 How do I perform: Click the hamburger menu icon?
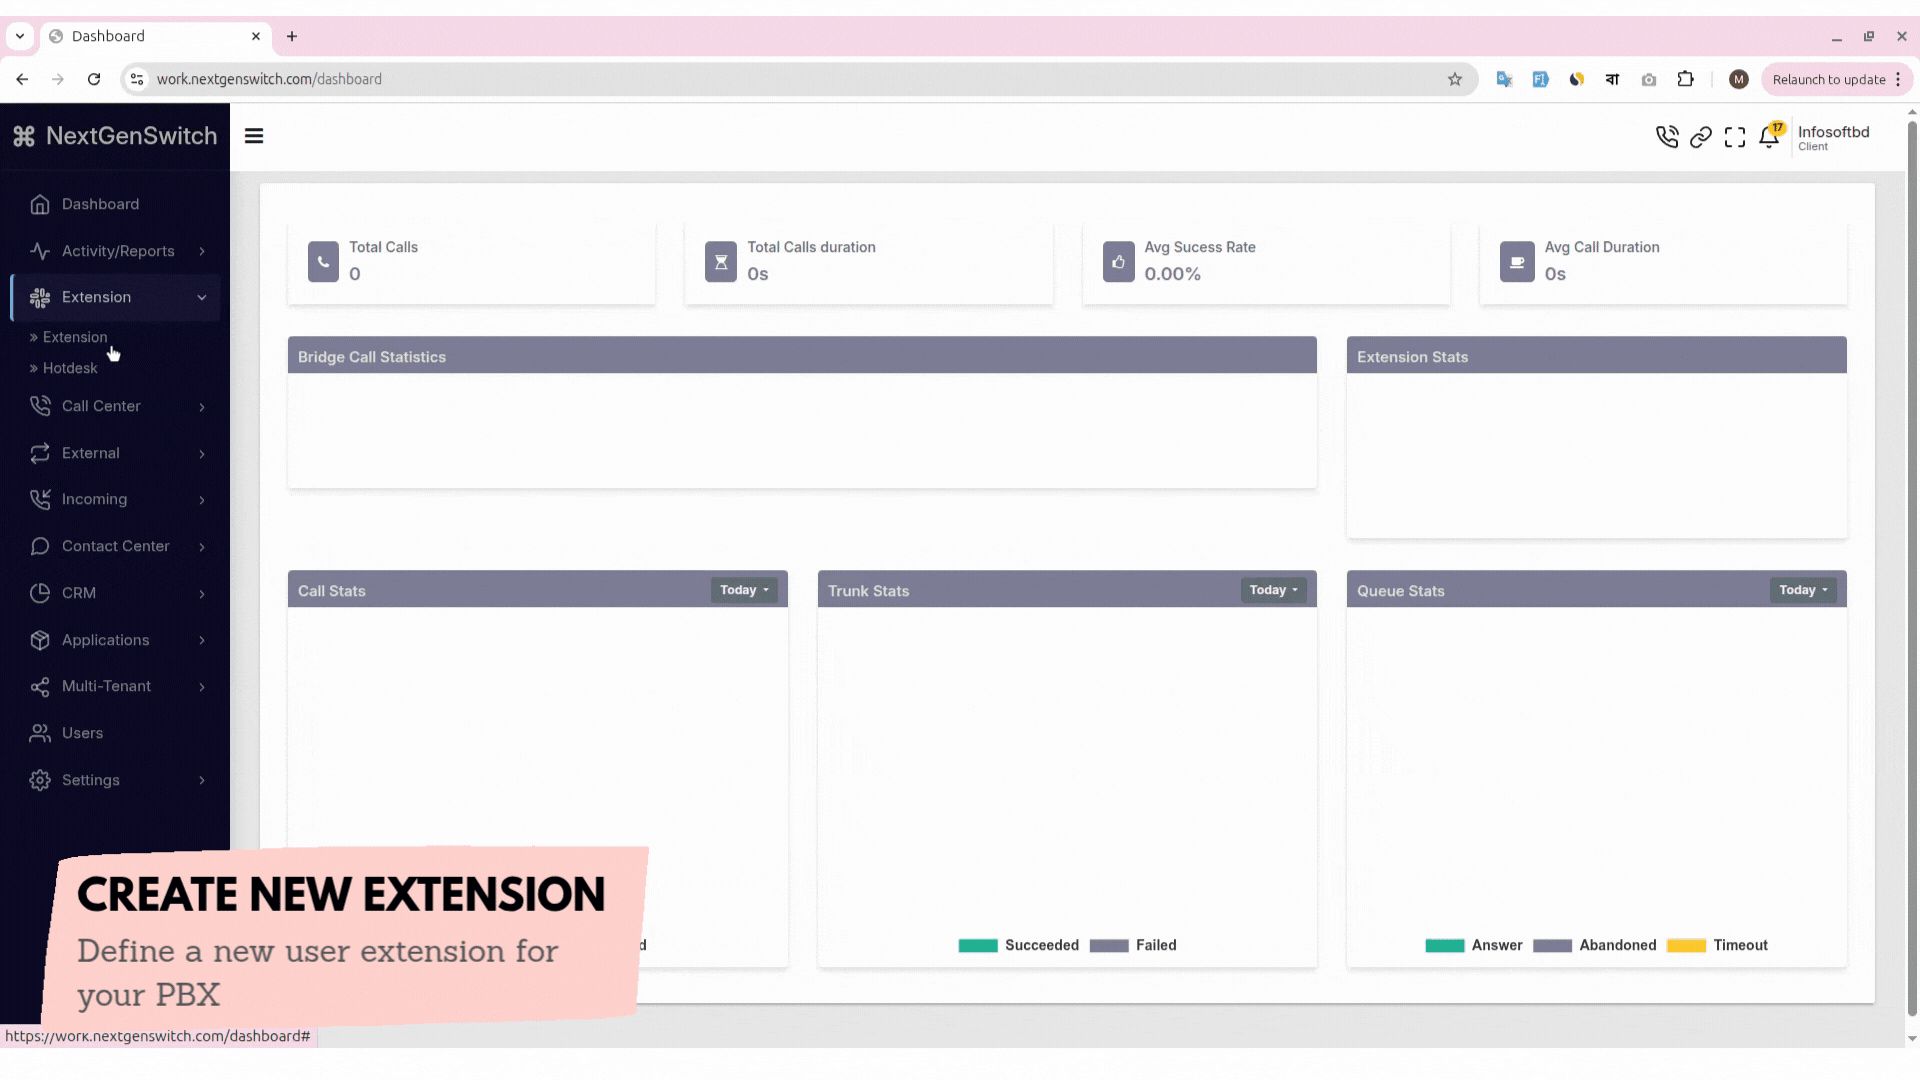254,136
